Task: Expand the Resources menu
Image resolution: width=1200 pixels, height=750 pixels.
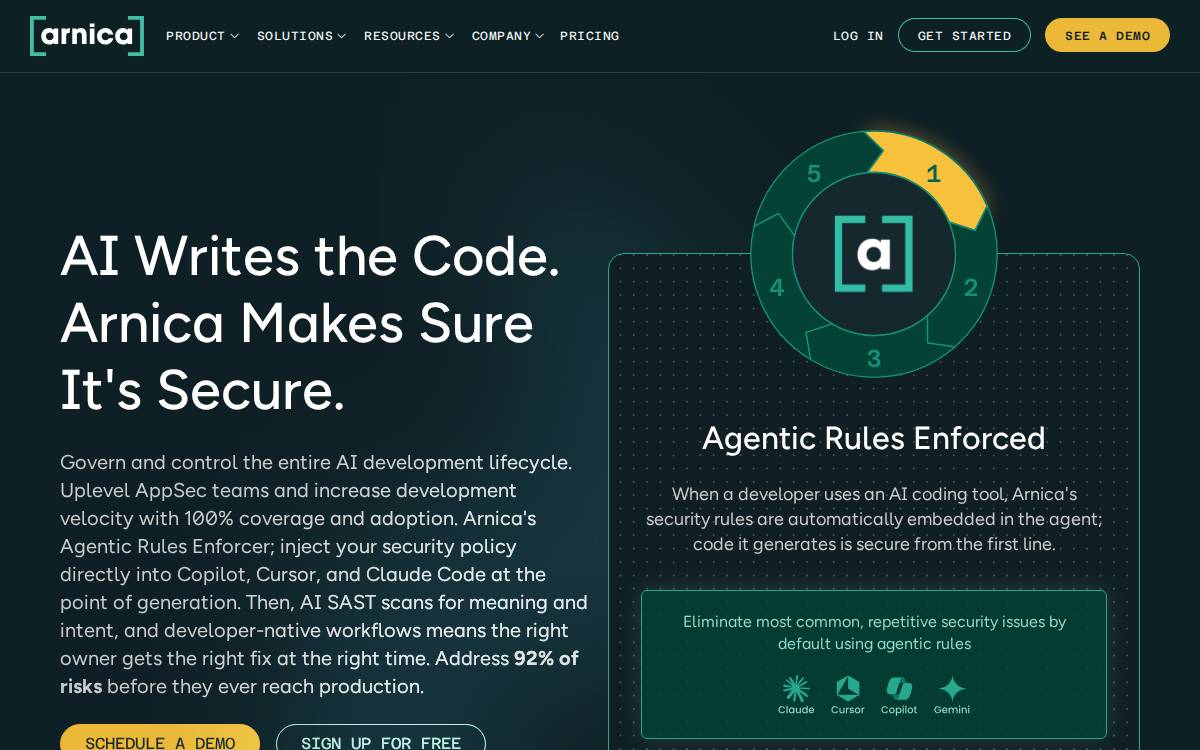Action: 409,36
